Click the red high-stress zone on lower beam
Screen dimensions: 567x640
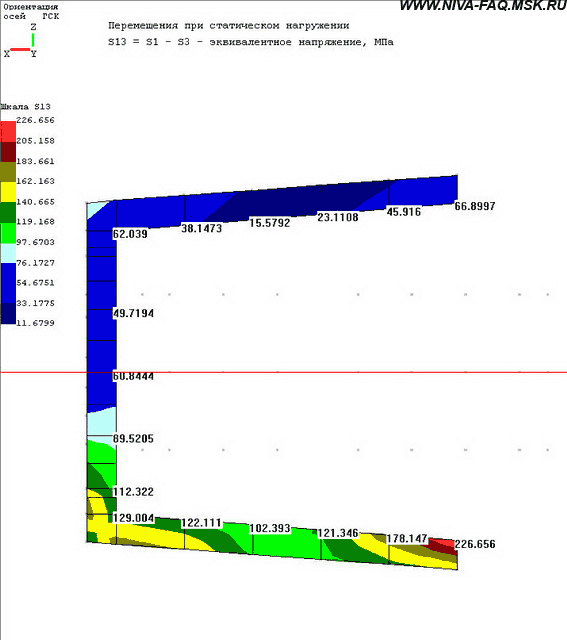tap(443, 546)
